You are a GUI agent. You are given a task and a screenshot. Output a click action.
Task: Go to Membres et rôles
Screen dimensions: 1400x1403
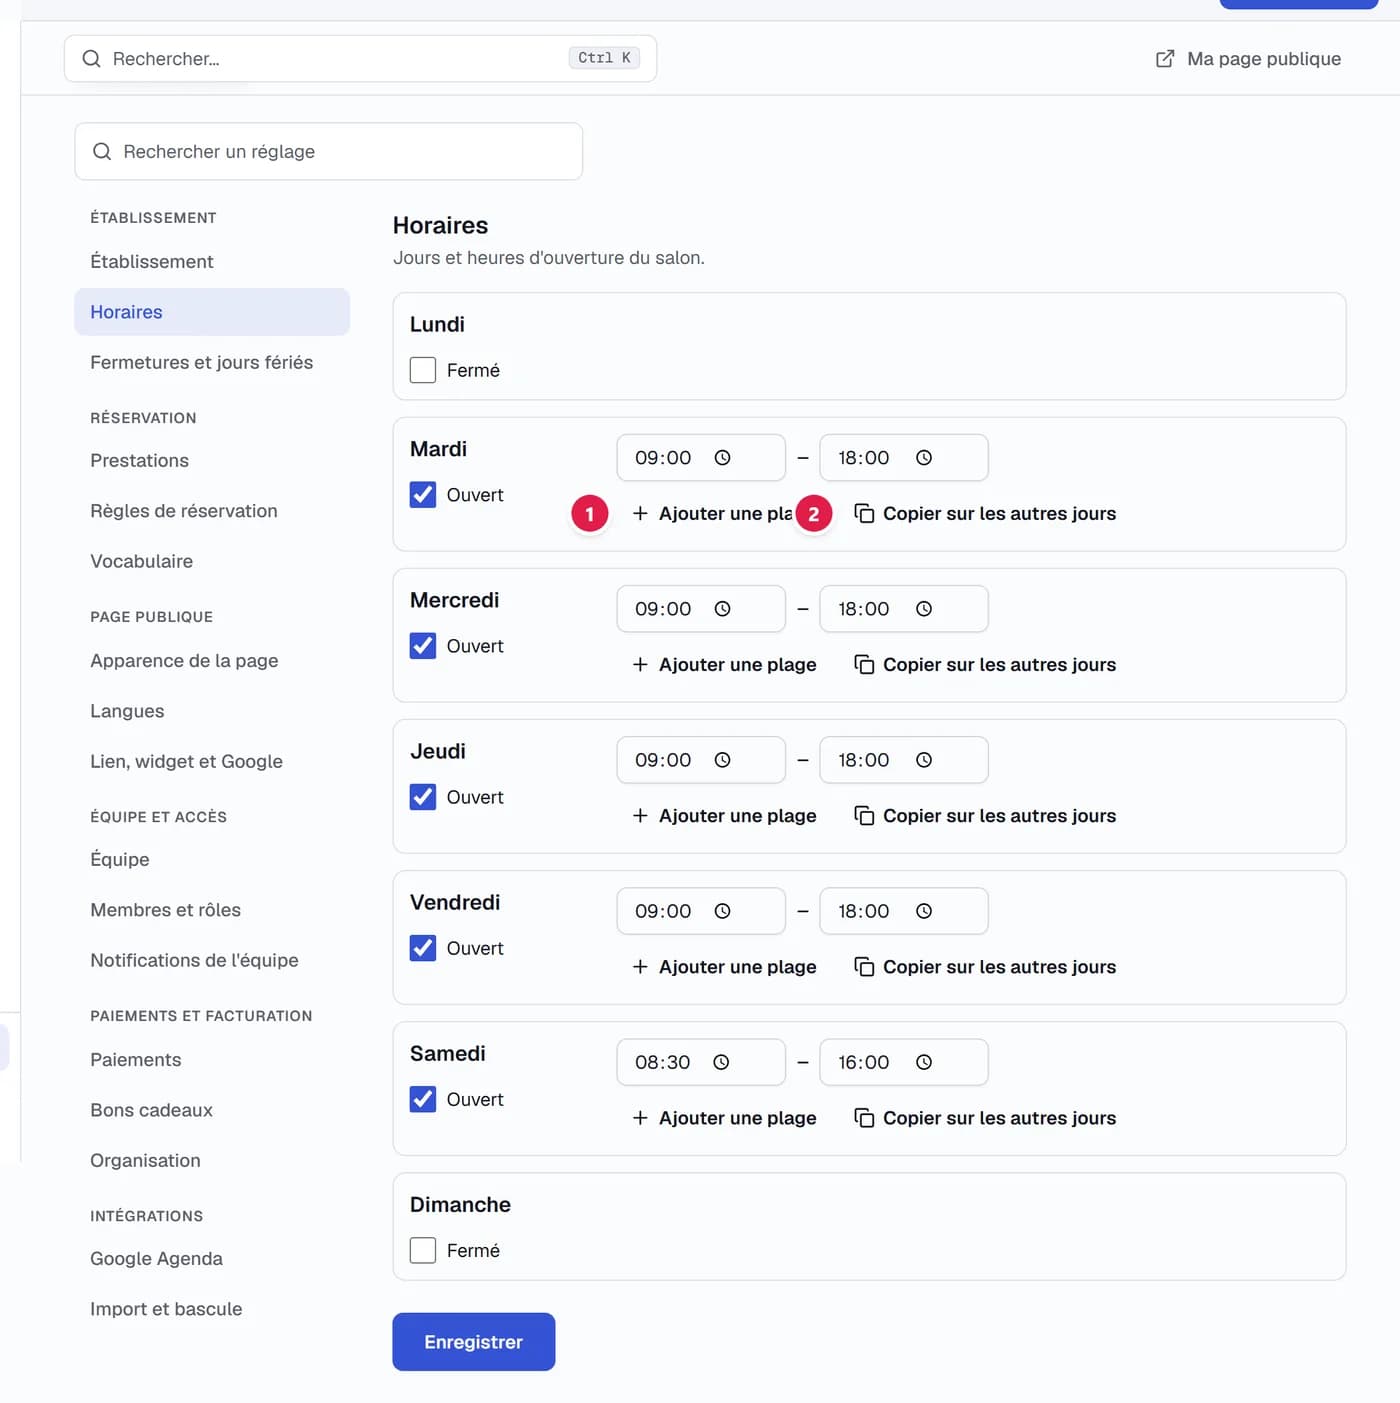(212, 910)
